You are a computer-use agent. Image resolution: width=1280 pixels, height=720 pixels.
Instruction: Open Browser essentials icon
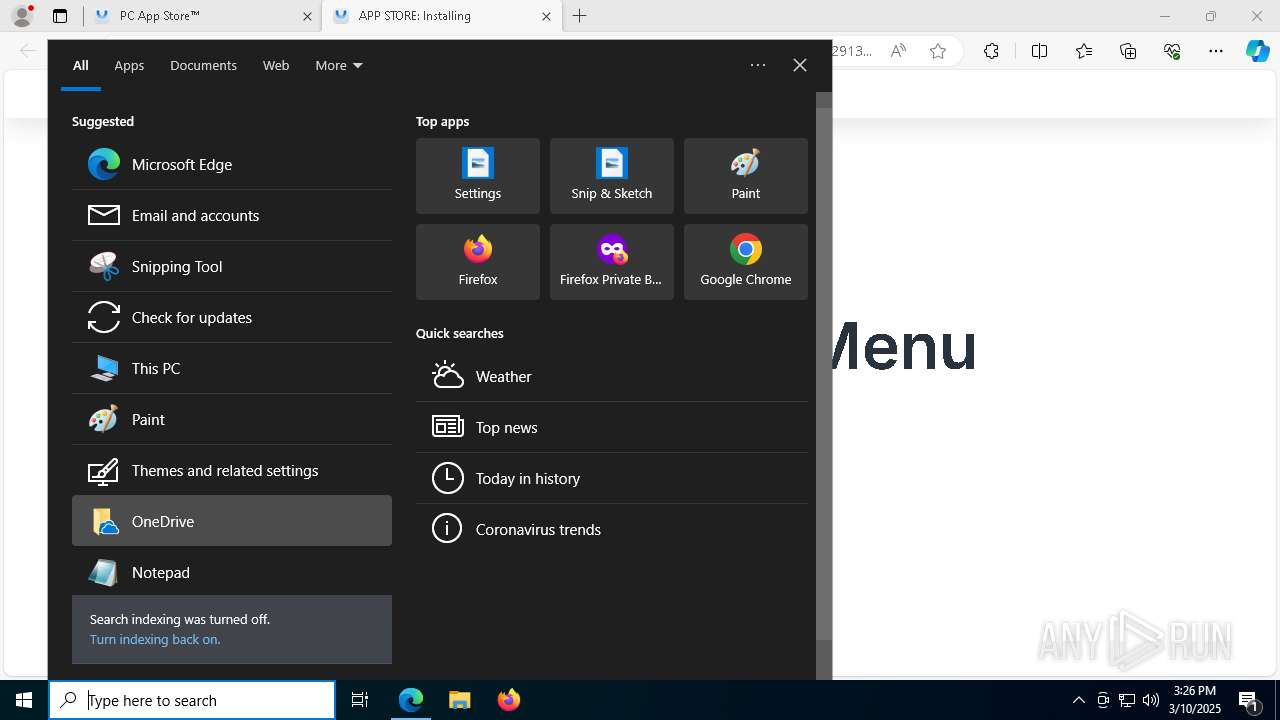pyautogui.click(x=1172, y=51)
